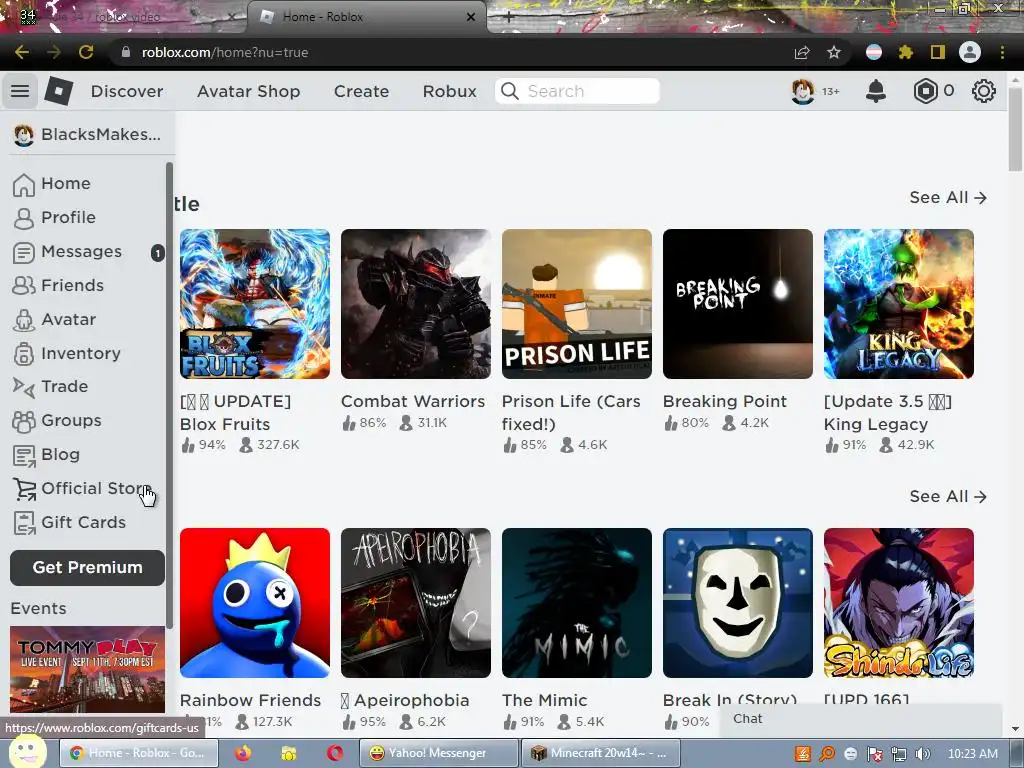The width and height of the screenshot is (1024, 768).
Task: Open Chrome's three-dot menu
Action: (1002, 52)
